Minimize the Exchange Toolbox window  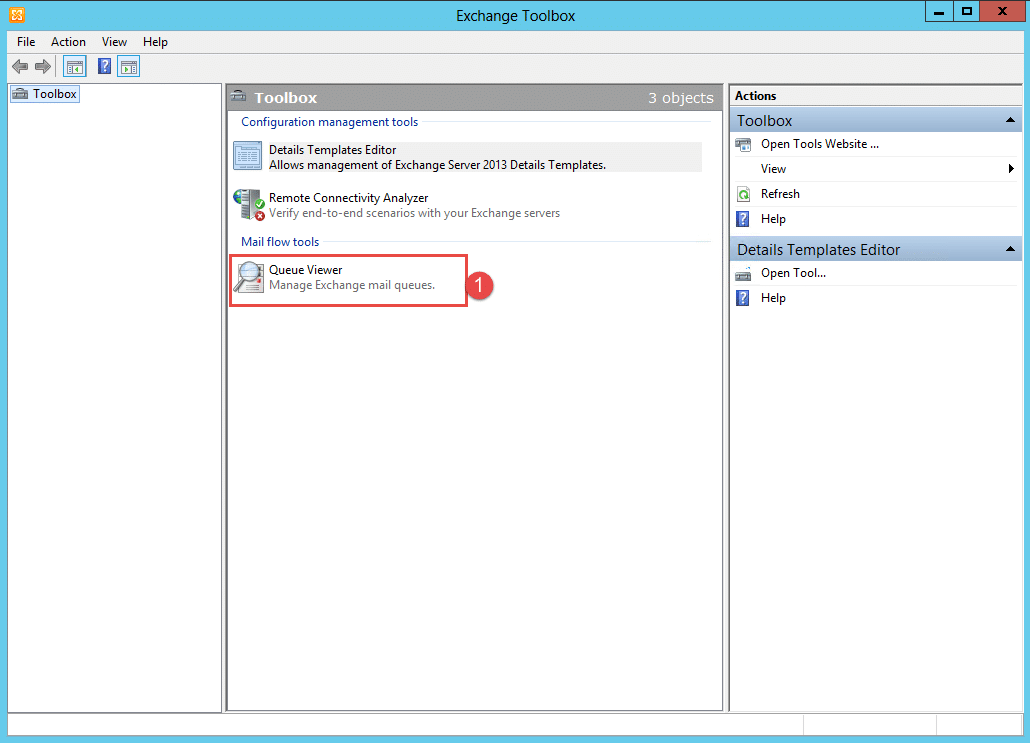coord(939,11)
